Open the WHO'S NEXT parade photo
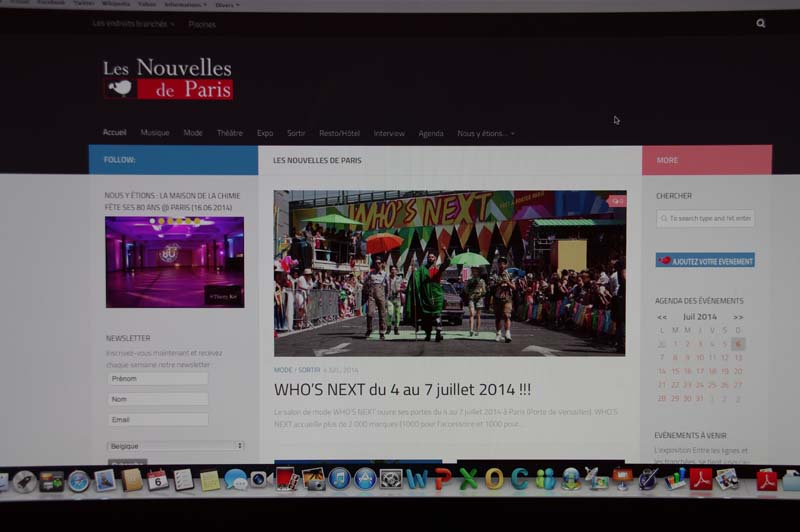Image resolution: width=800 pixels, height=532 pixels. point(449,273)
